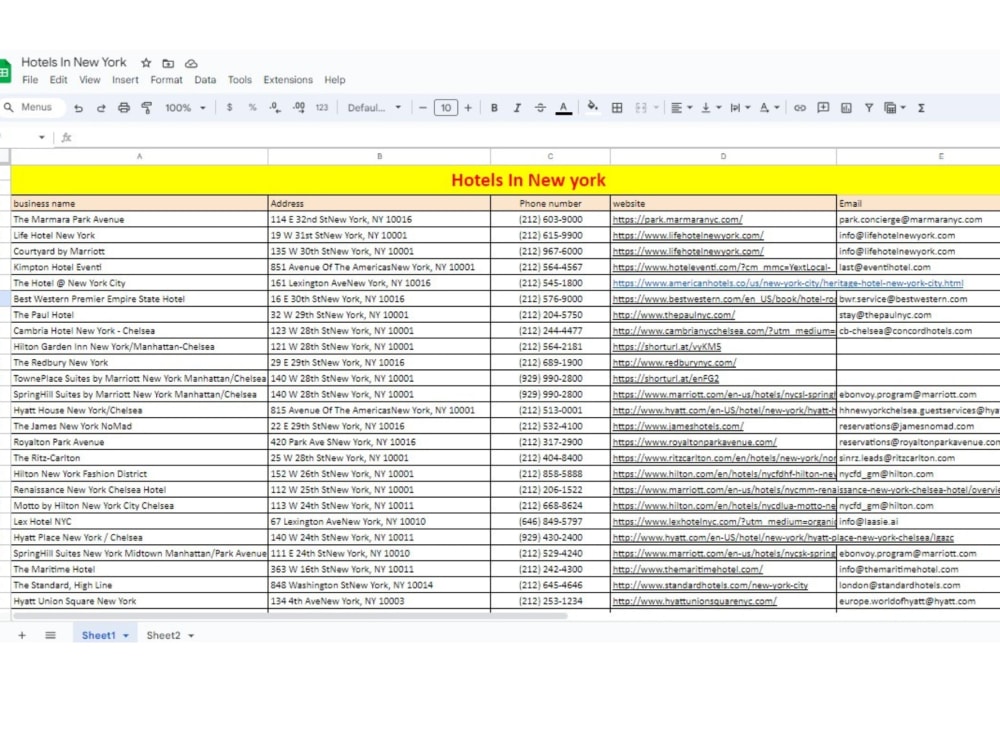Switch to the Sheet2 tab
This screenshot has height=750, width=1000.
(166, 634)
